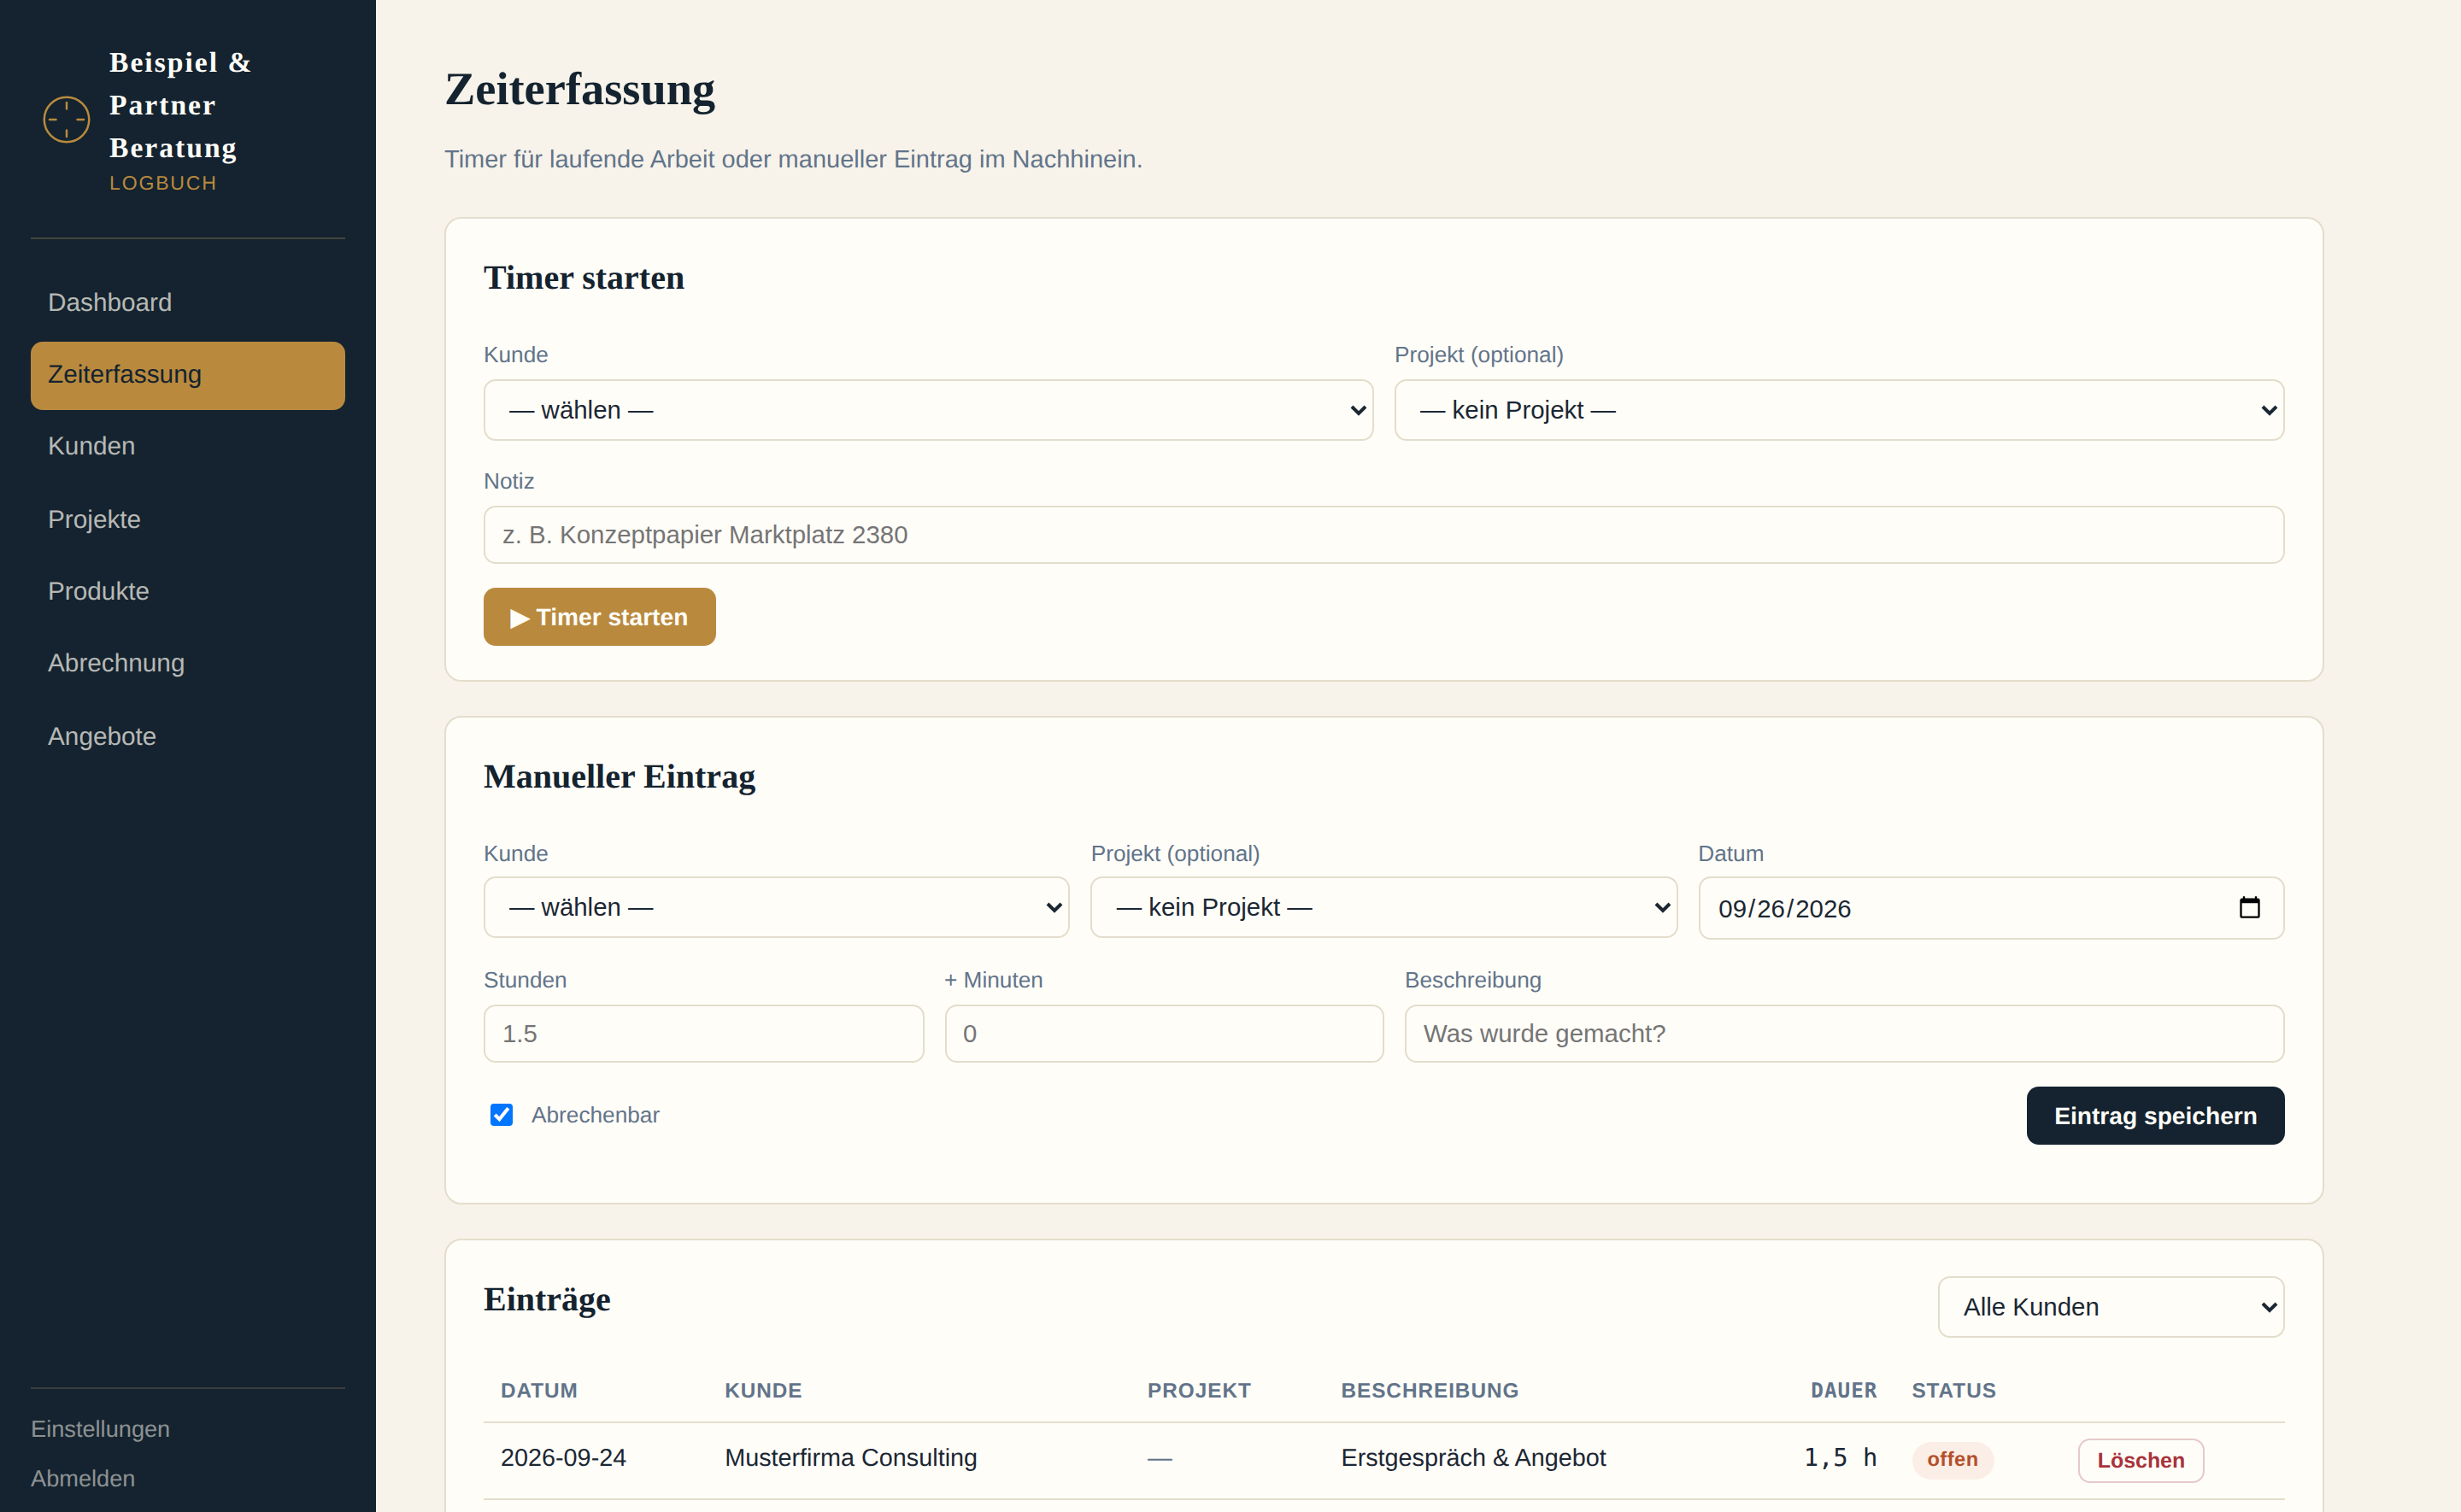
Task: Click Abmelden to log out
Action: 83,1478
